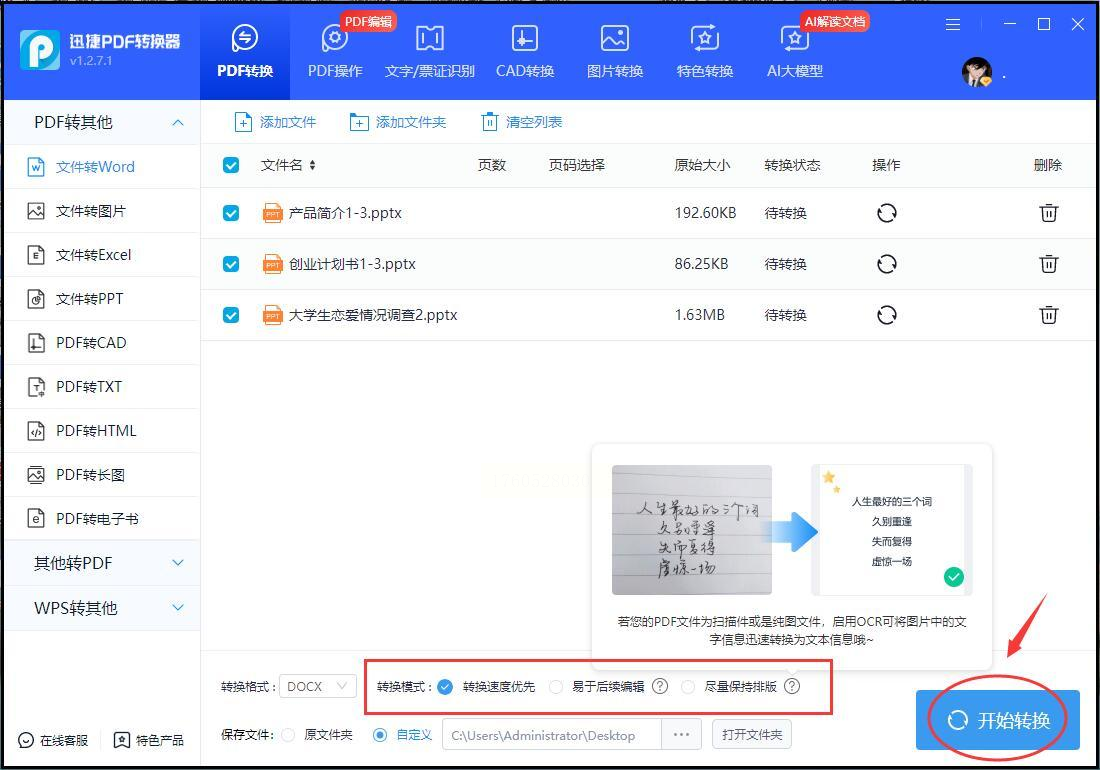1100x770 pixels.
Task: Open the DOCX 转换格式 dropdown
Action: click(x=318, y=686)
